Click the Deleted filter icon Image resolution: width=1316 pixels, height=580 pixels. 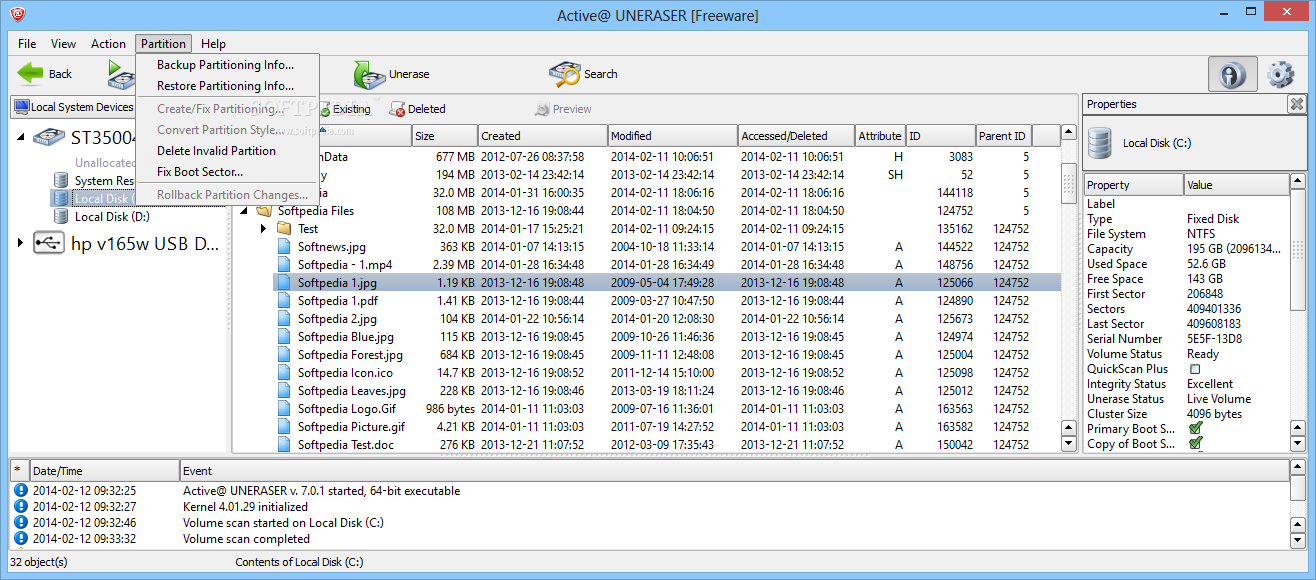pyautogui.click(x=397, y=109)
